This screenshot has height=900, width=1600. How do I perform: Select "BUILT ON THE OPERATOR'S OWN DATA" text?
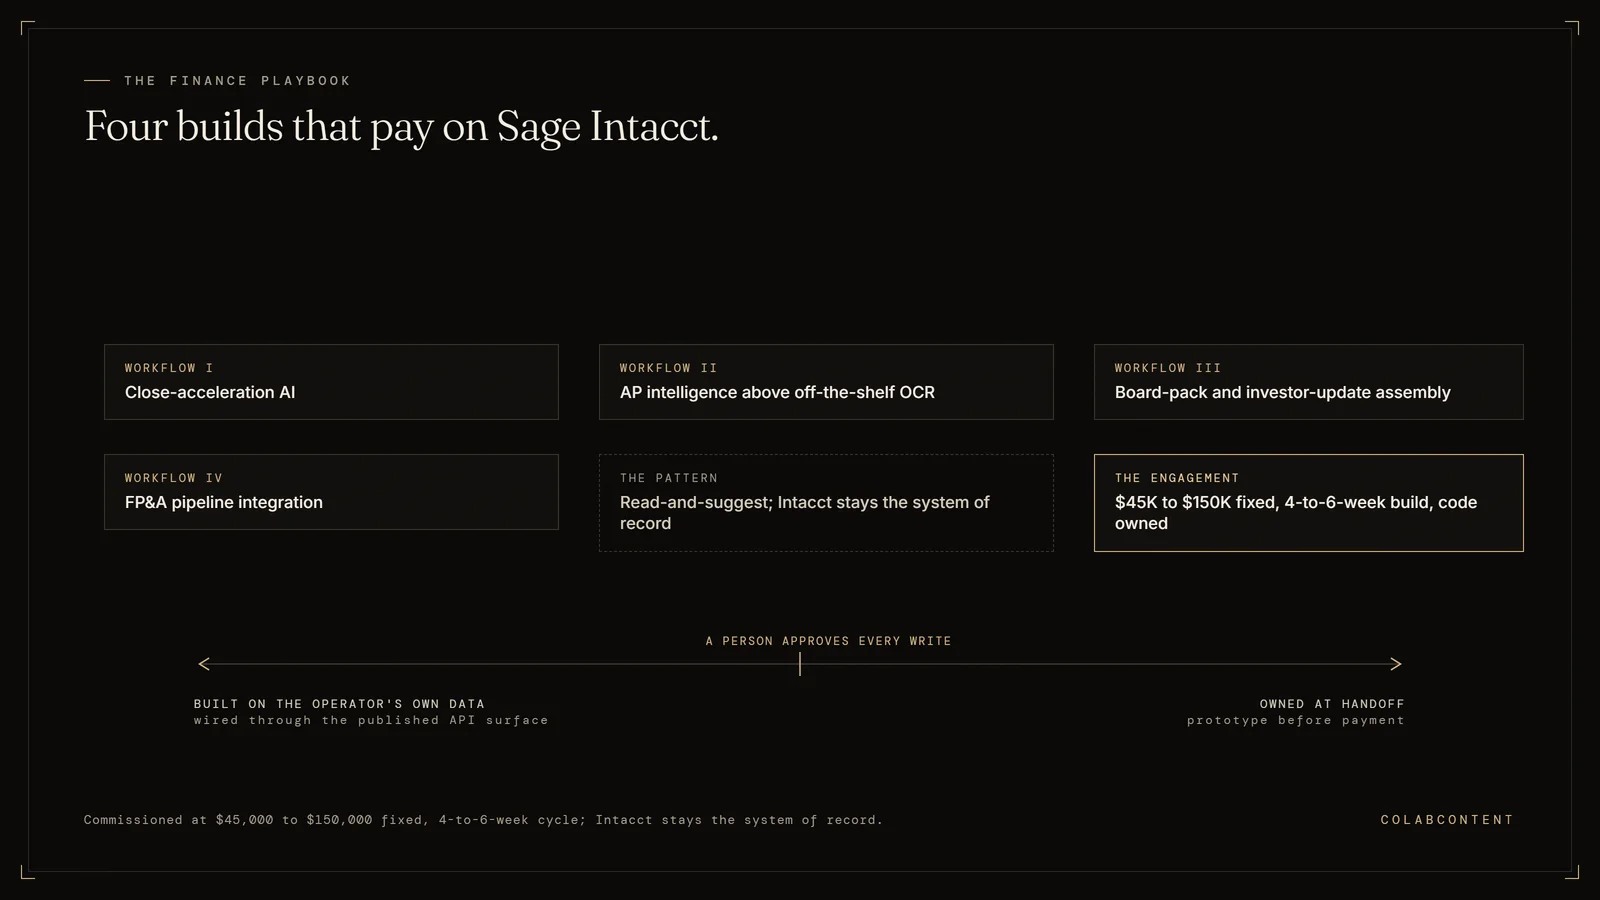(339, 704)
